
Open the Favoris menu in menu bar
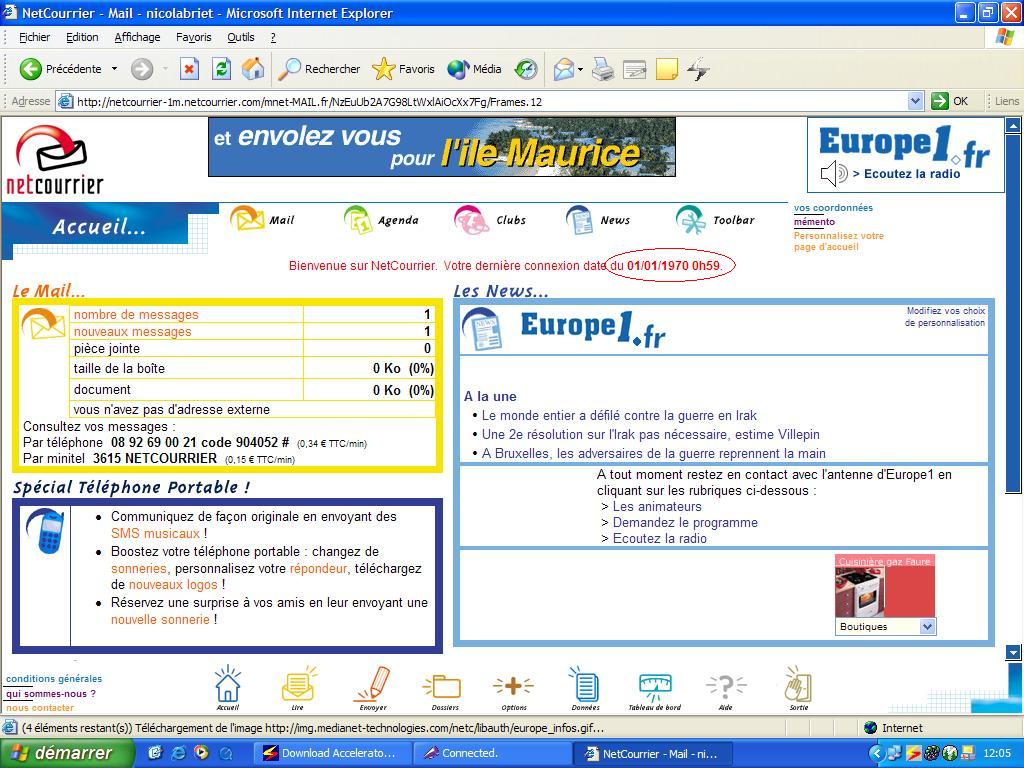(193, 37)
